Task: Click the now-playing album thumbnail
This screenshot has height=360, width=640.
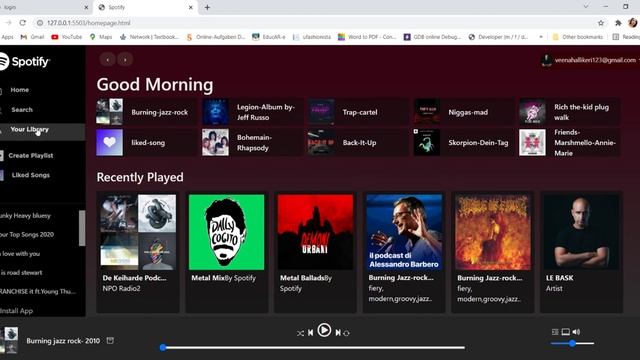Action: click(9, 340)
